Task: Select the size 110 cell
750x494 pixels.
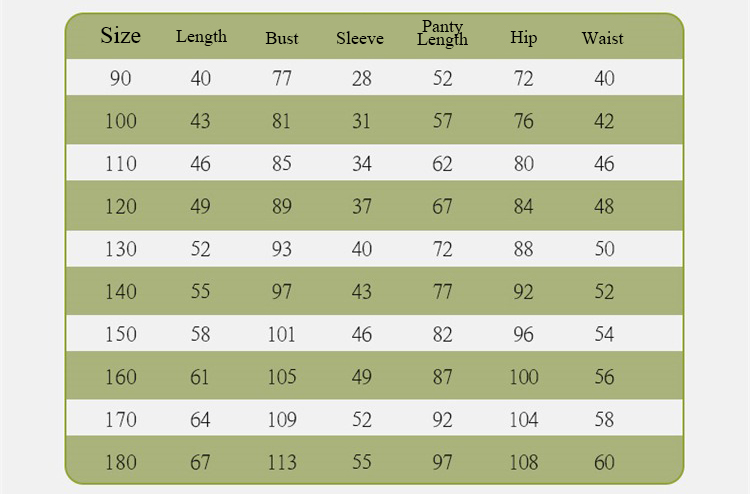Action: [x=121, y=164]
